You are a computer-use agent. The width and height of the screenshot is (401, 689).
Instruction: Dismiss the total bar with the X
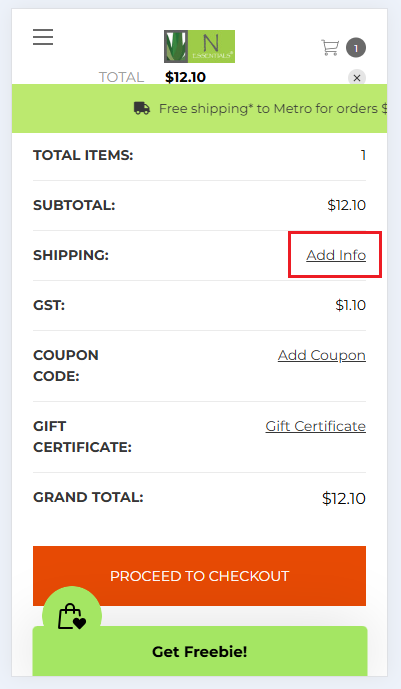pos(357,78)
